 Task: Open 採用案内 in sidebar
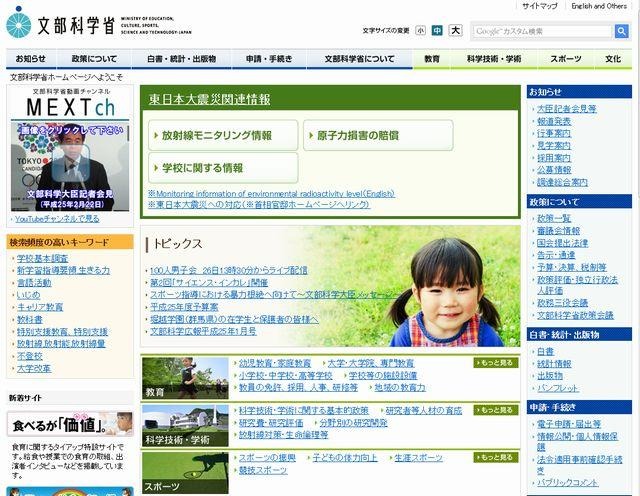pos(554,158)
